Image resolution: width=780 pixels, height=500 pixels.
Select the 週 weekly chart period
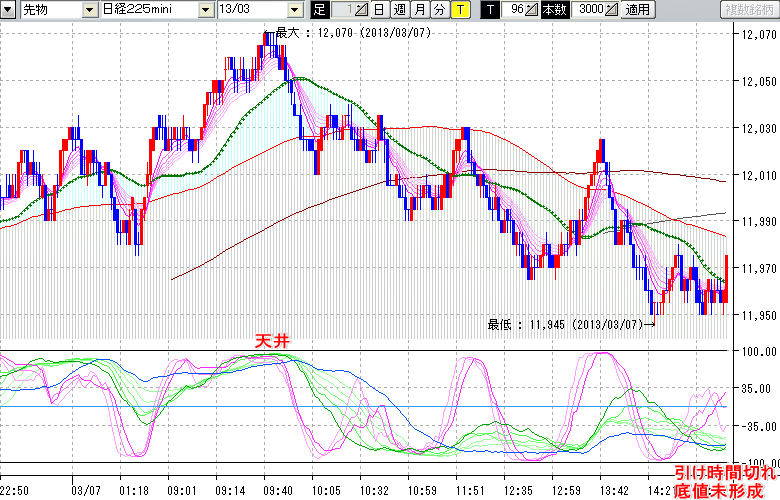tap(398, 10)
